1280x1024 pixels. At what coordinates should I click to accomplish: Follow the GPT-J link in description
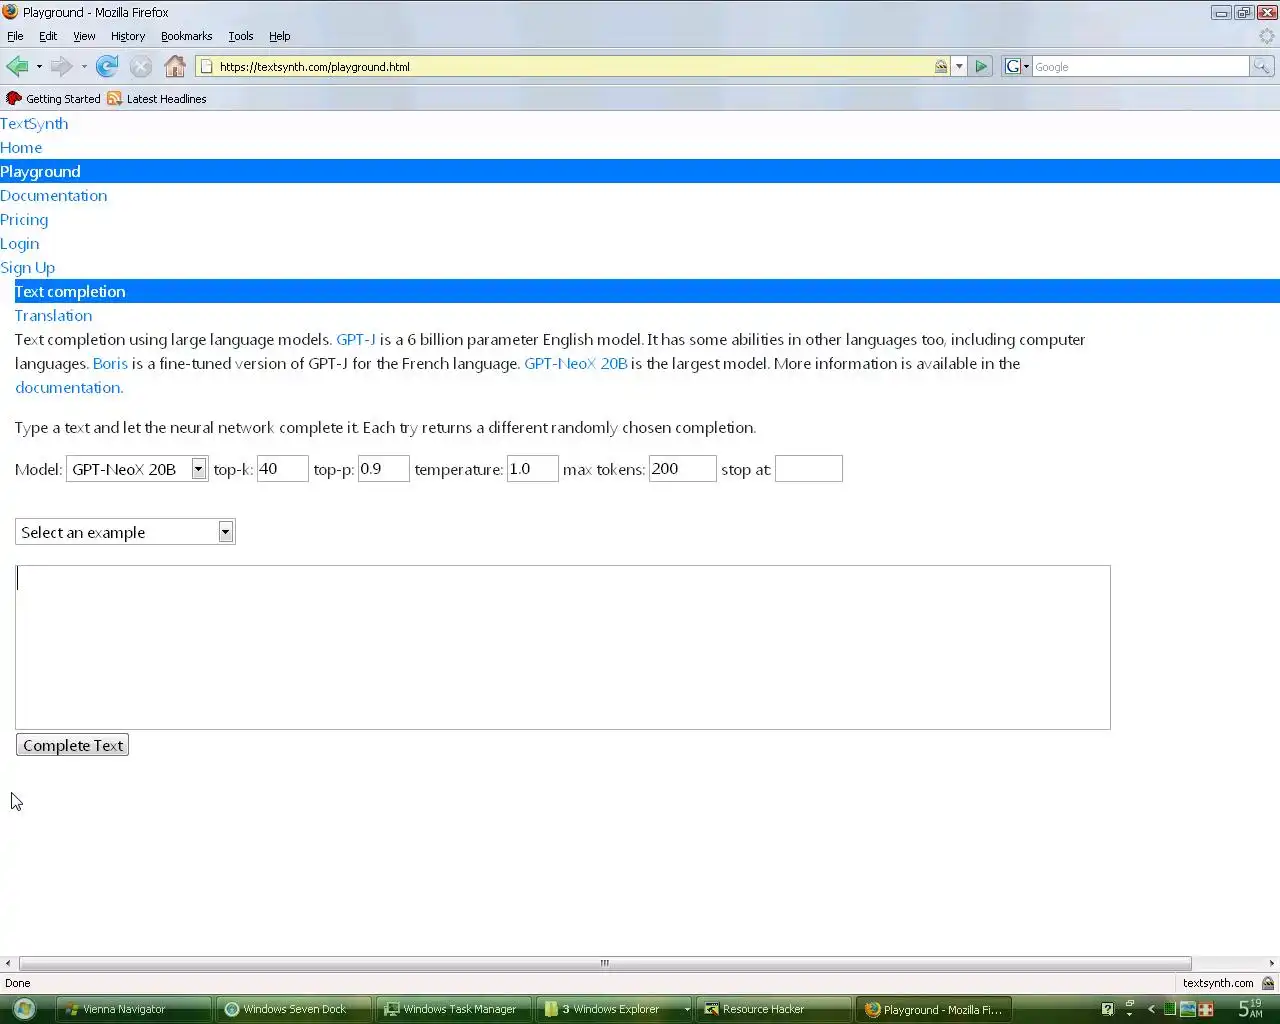tap(356, 340)
